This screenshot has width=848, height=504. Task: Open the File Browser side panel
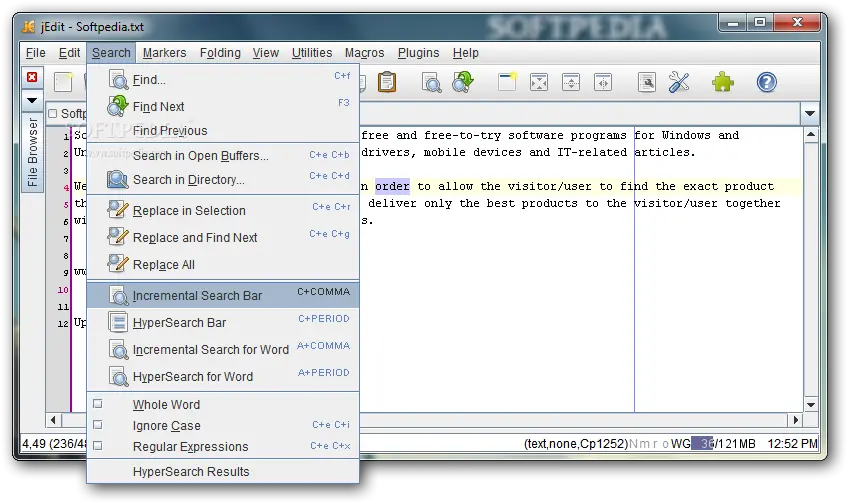pos(32,153)
